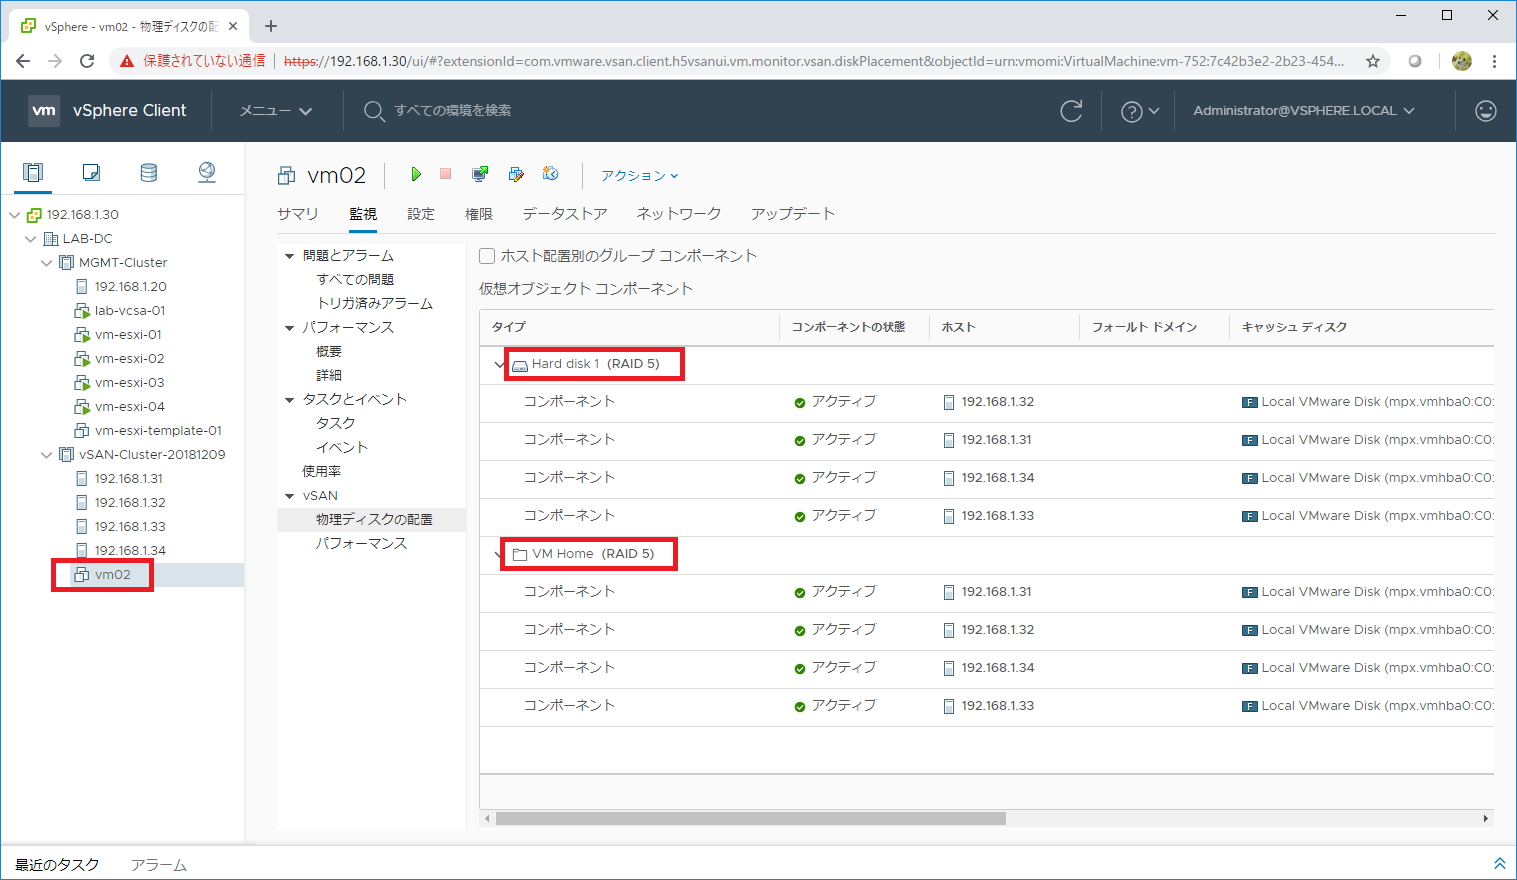Close the vSphere browser tab
The height and width of the screenshot is (880, 1517).
(x=233, y=26)
